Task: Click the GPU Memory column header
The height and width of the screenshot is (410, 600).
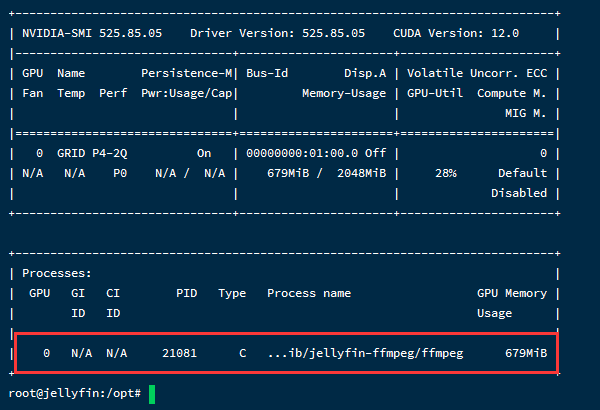Action: pyautogui.click(x=512, y=293)
